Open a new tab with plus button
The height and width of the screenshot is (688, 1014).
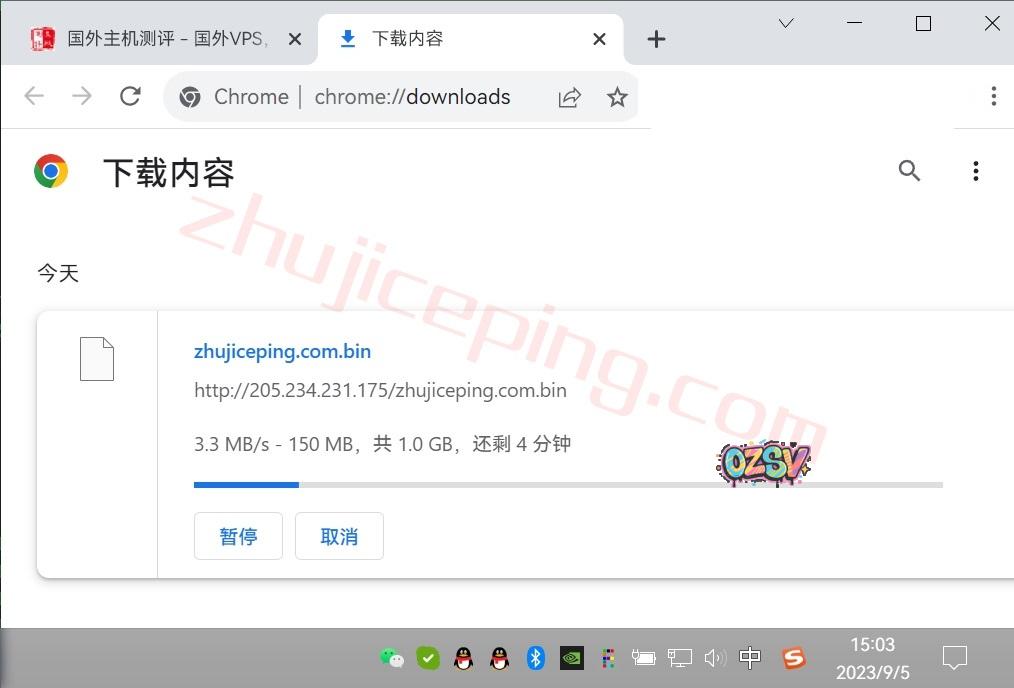(656, 39)
